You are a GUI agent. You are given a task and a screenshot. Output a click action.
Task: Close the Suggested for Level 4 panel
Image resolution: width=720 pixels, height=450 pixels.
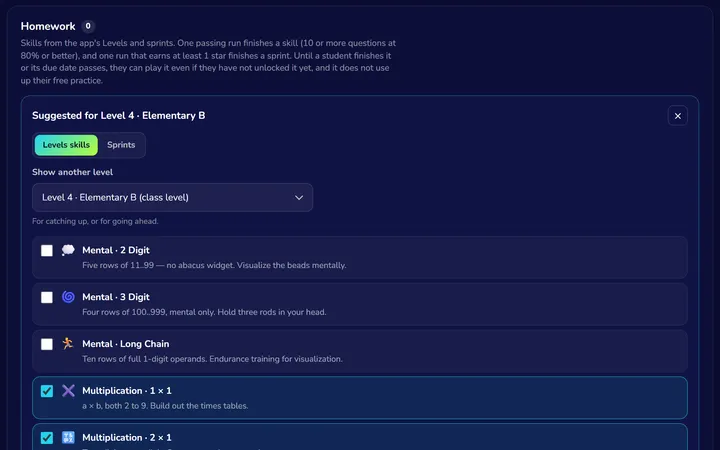(x=677, y=116)
